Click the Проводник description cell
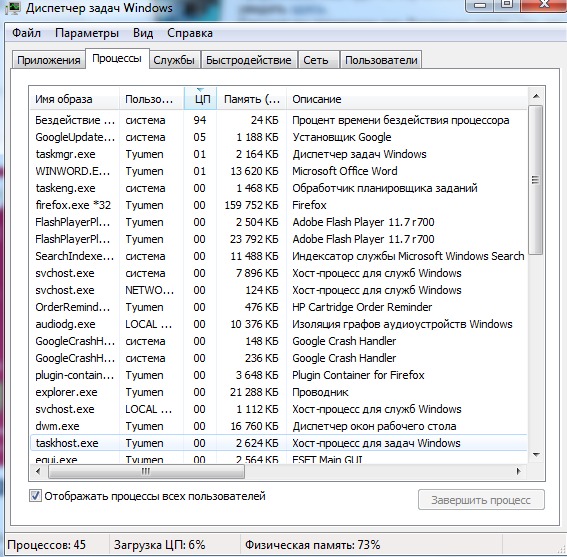 coord(320,392)
